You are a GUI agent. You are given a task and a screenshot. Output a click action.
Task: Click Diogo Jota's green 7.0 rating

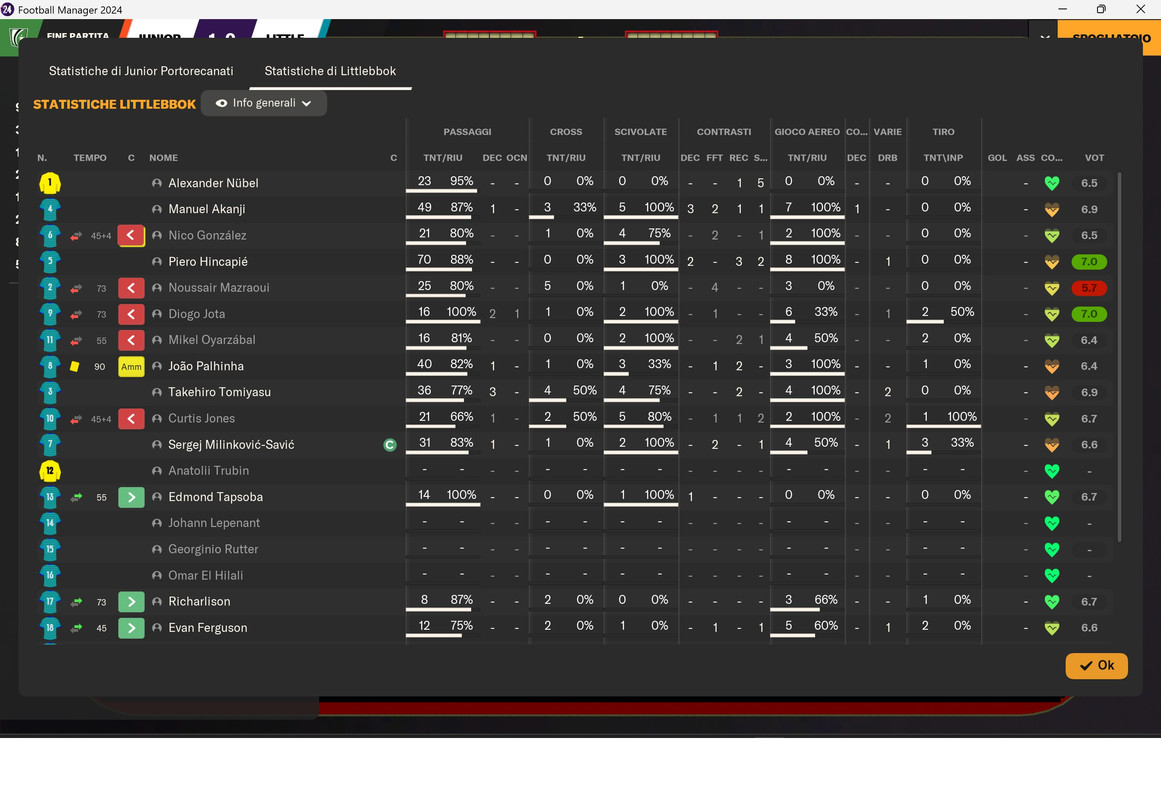(x=1088, y=314)
